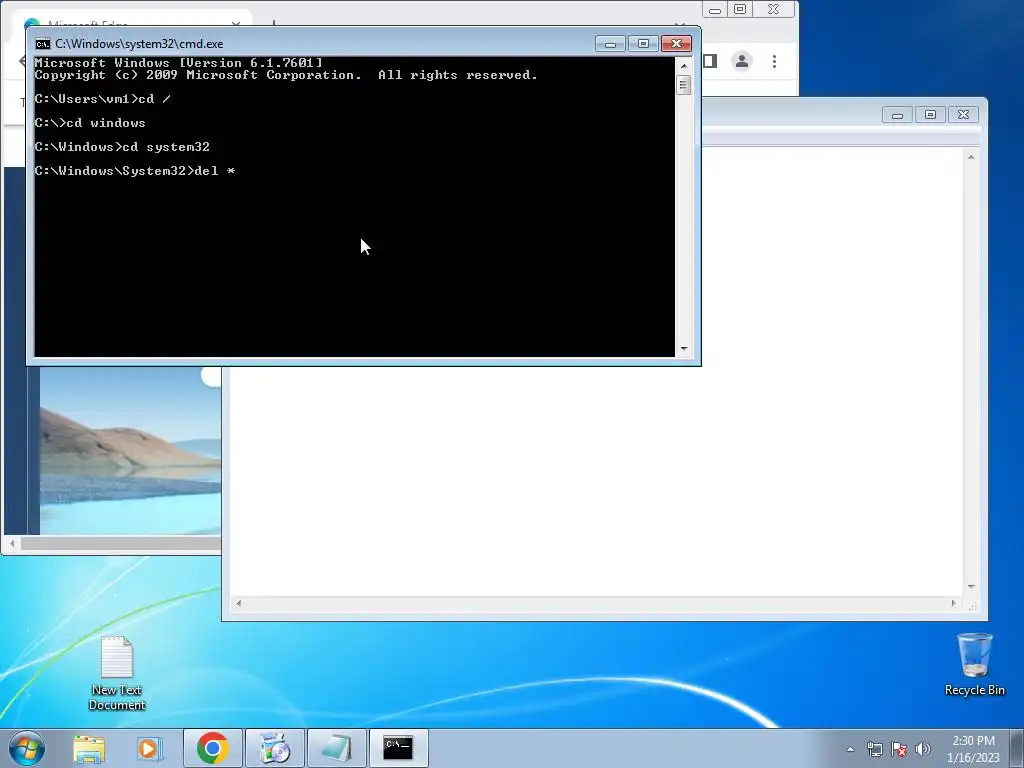Click the Notepad resize grip corner

coord(972,607)
